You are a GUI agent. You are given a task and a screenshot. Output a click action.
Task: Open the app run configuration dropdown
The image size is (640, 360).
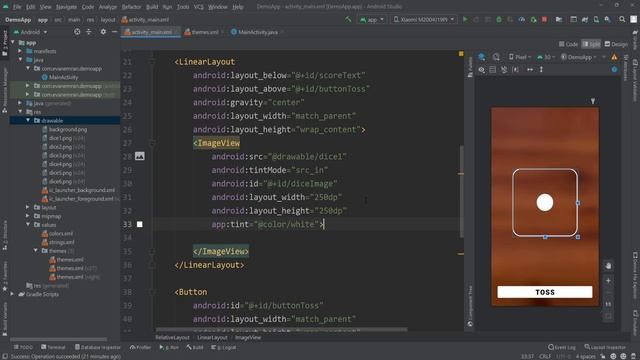(372, 19)
